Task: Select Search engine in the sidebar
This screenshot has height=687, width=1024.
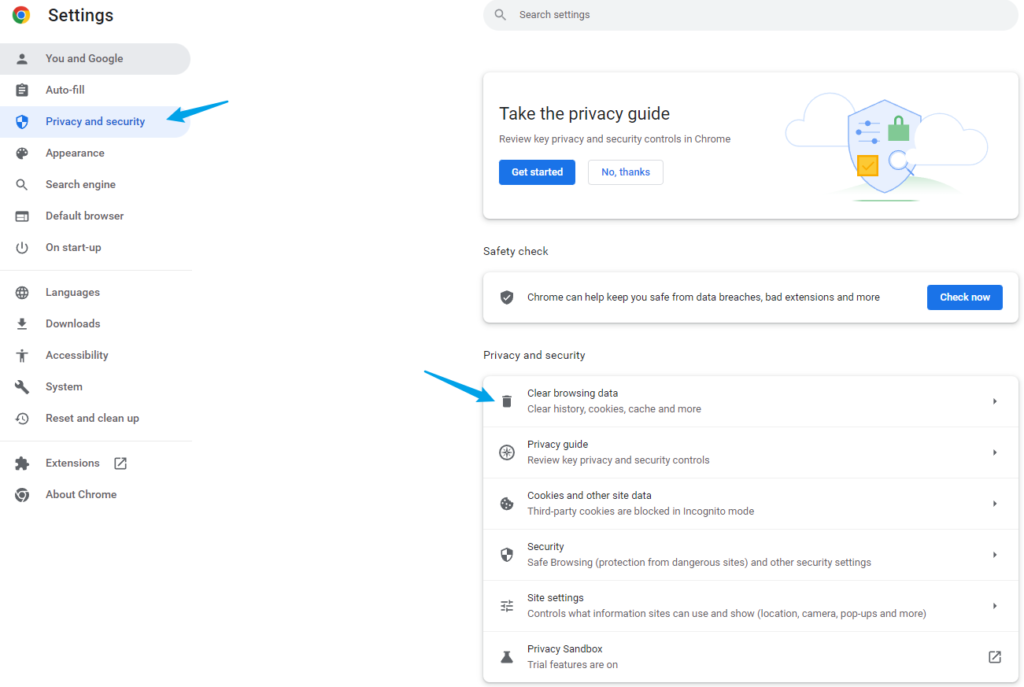Action: (x=80, y=185)
